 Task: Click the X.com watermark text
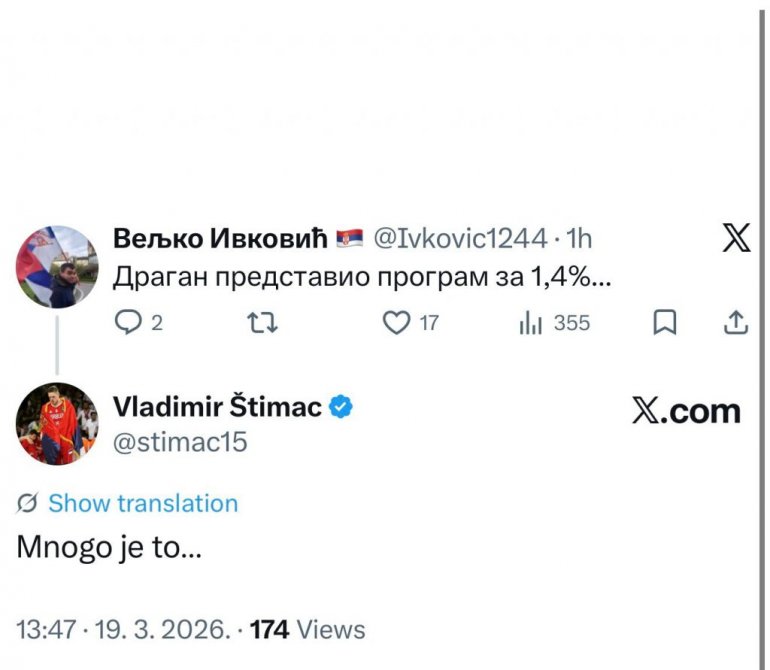[686, 410]
